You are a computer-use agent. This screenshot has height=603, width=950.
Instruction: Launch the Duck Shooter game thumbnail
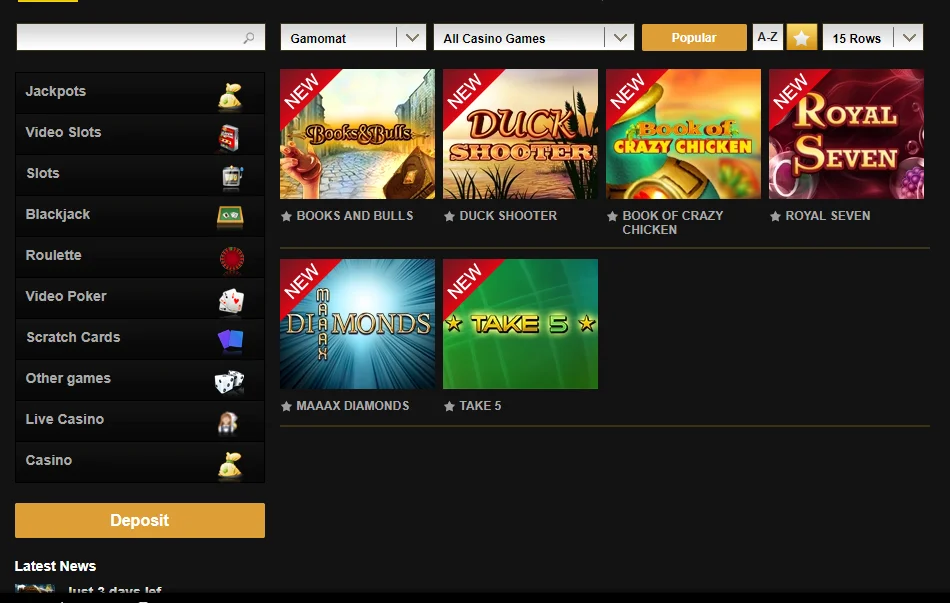520,134
